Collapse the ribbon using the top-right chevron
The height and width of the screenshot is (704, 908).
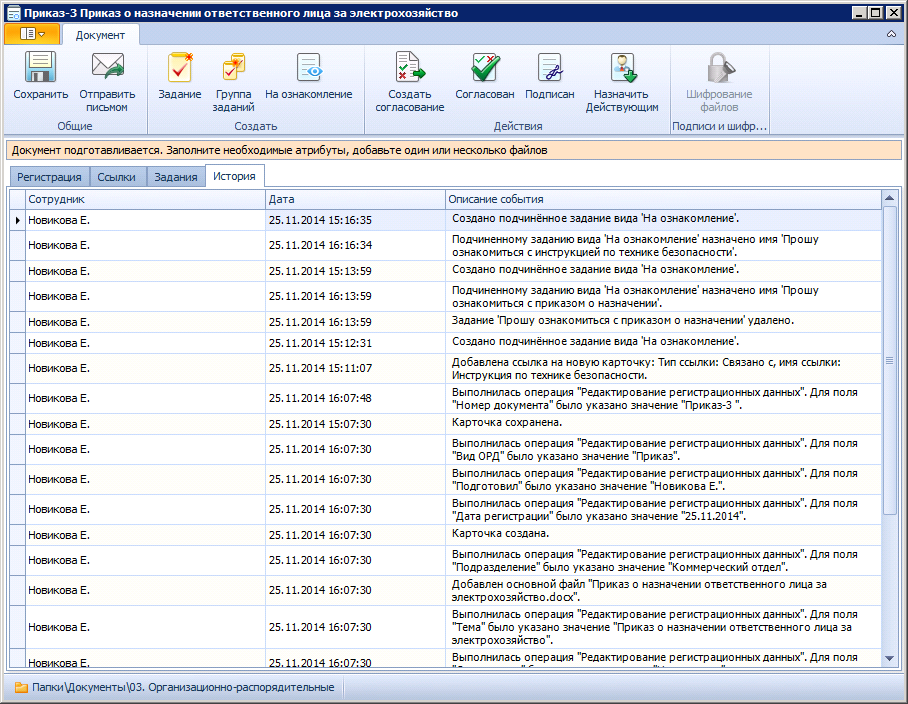[891, 35]
